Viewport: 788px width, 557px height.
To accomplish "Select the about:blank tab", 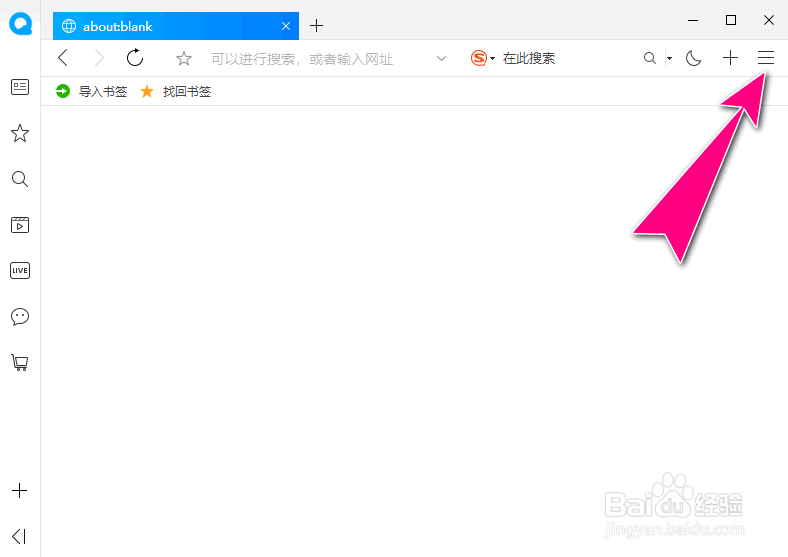I will pyautogui.click(x=175, y=26).
